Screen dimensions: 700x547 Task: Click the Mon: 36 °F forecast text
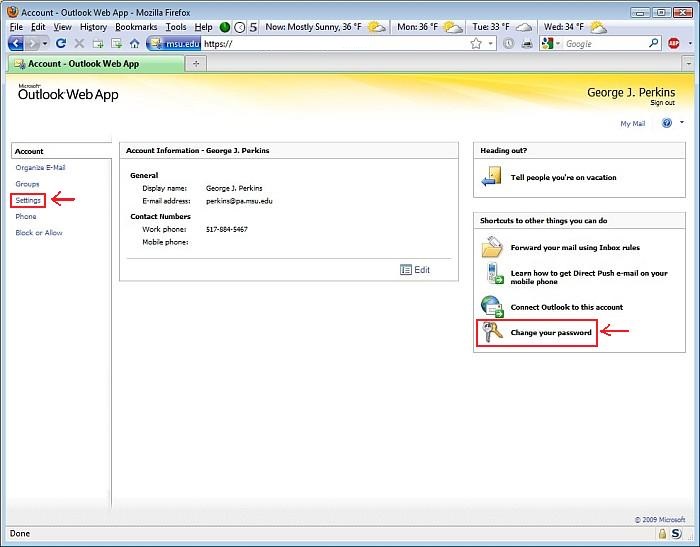(x=417, y=27)
